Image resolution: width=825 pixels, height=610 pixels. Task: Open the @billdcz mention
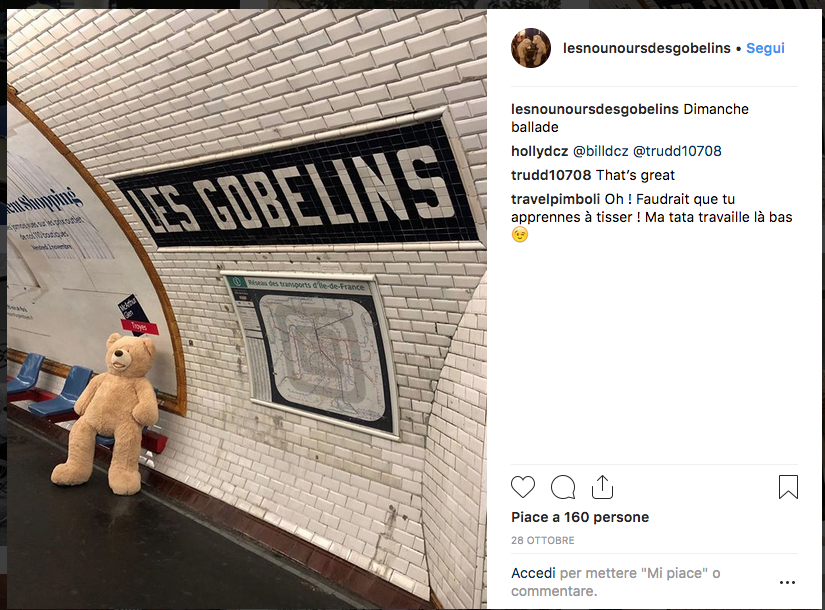pos(600,152)
